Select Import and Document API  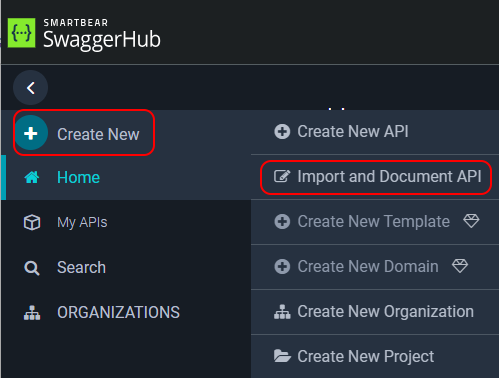tap(389, 176)
